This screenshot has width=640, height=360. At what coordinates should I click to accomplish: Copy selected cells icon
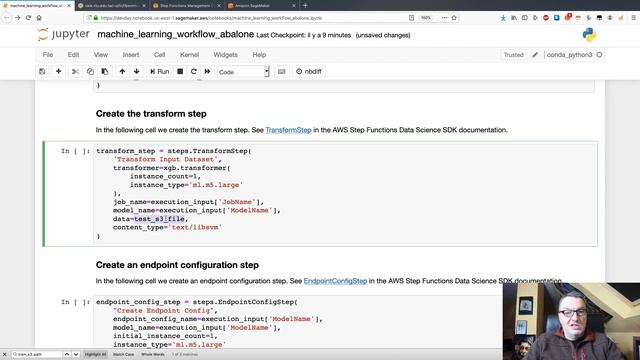tap(90, 71)
